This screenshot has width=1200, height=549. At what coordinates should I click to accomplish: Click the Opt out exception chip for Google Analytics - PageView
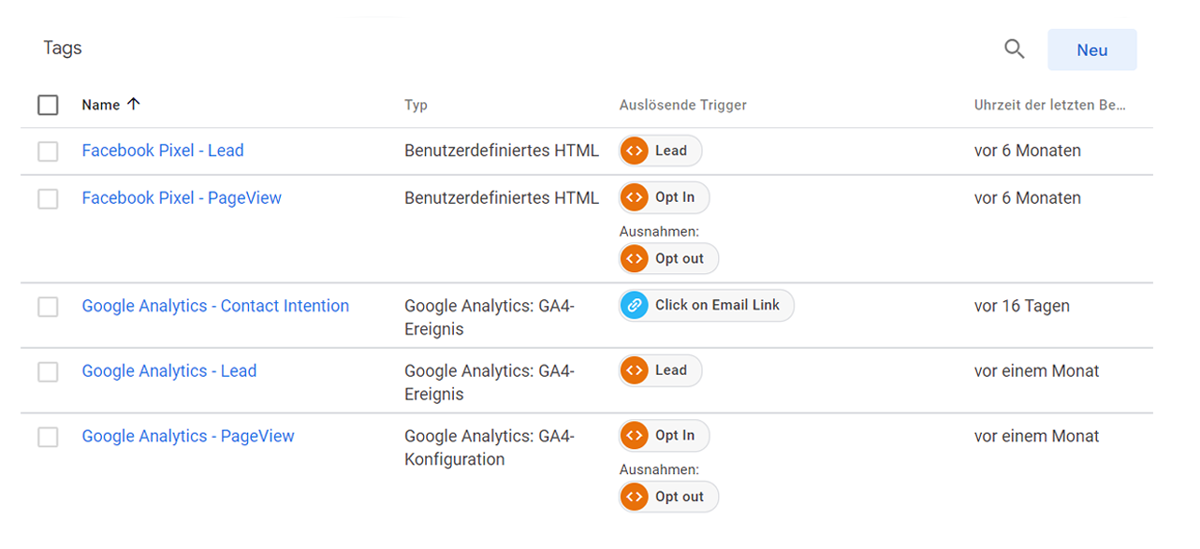668,497
